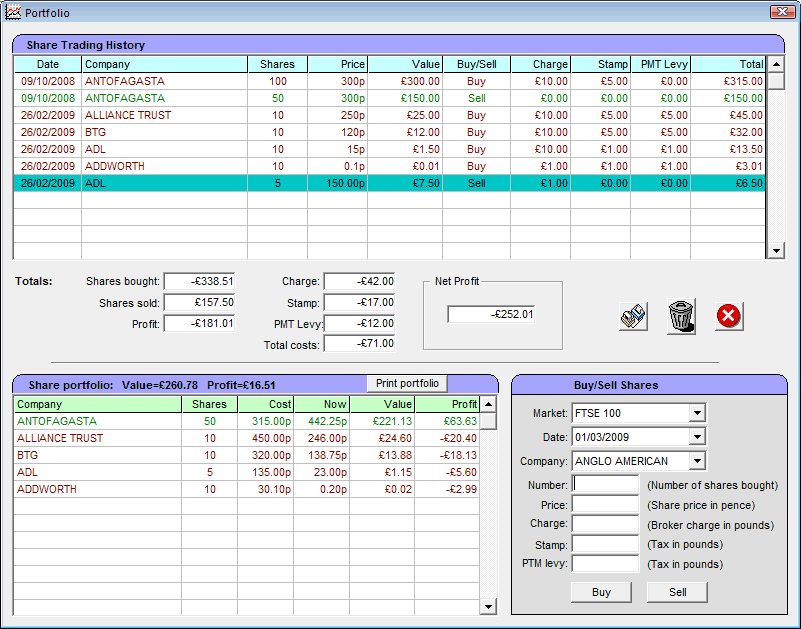Expand the Company dropdown showing ANGLO AMERICAN
Image resolution: width=801 pixels, height=629 pixels.
(x=697, y=461)
